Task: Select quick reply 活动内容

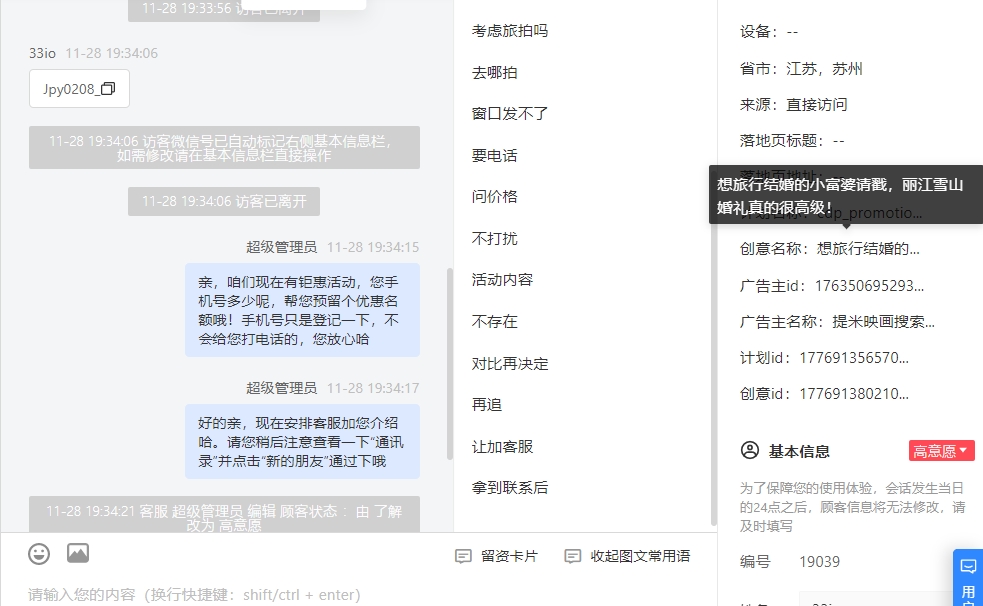Action: click(502, 280)
